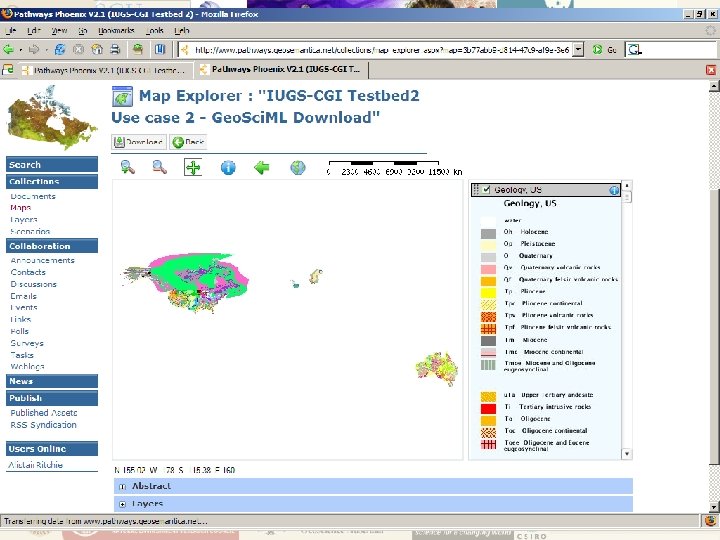Click the legend panel scroll up arrow
Viewport: 720px width, 540px height.
[627, 186]
